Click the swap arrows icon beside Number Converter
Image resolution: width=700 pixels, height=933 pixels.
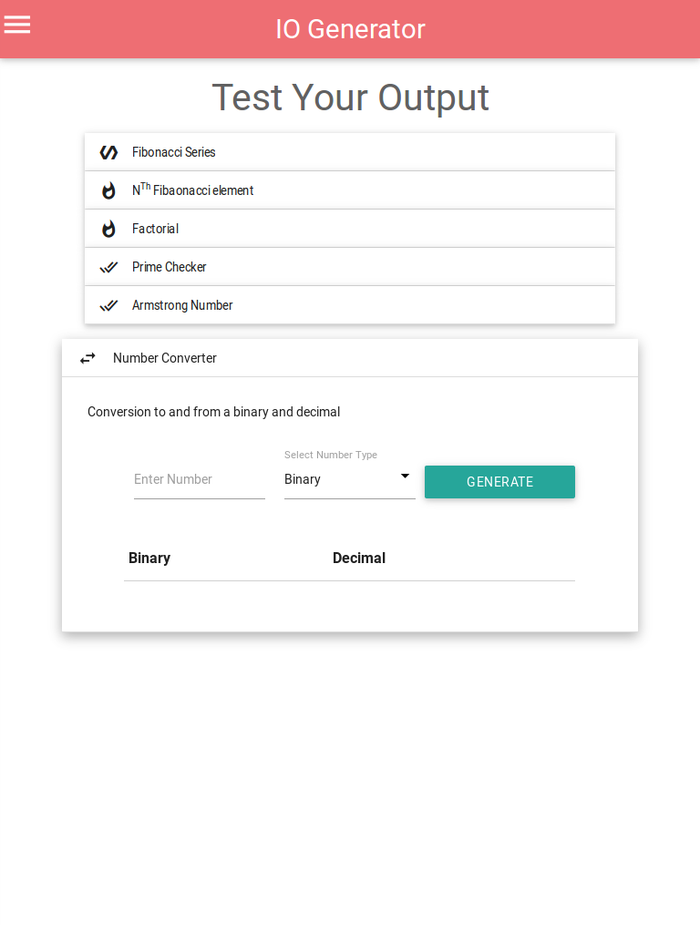click(88, 358)
